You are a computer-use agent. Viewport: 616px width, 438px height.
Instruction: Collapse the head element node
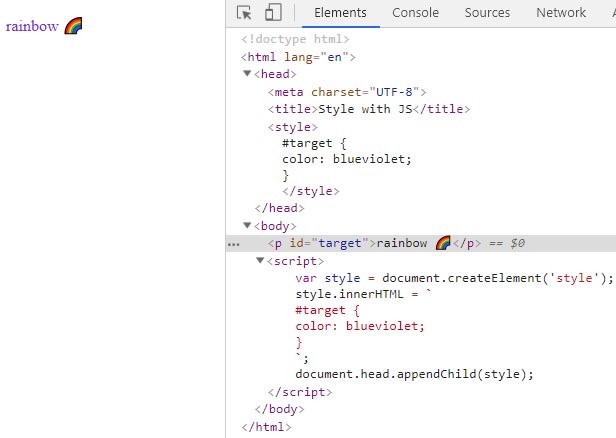(x=247, y=74)
